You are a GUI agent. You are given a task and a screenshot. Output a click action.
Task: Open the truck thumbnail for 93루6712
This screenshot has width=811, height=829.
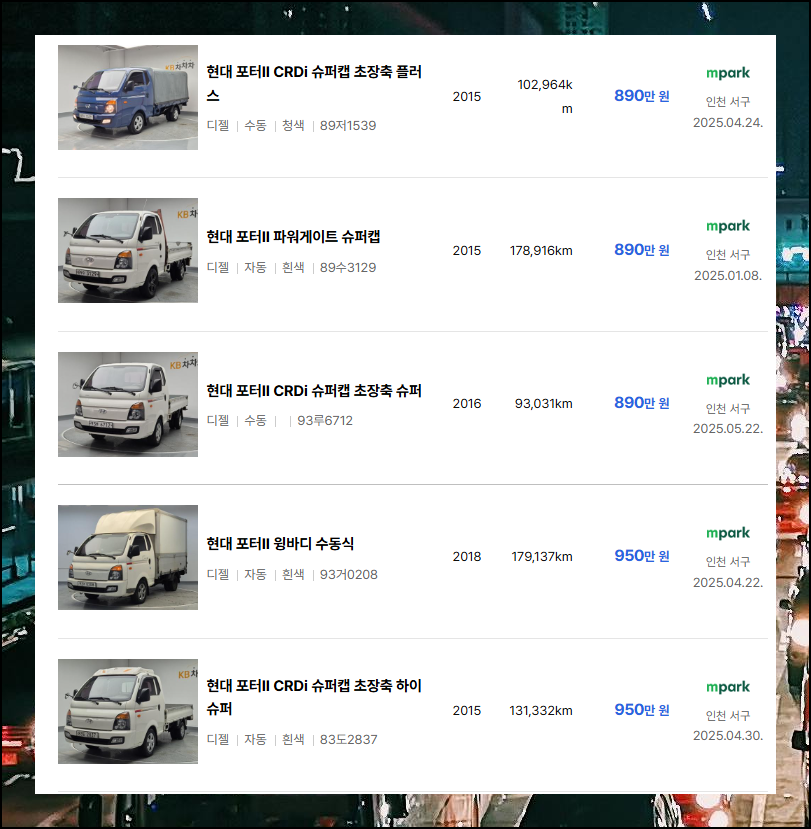[x=128, y=404]
